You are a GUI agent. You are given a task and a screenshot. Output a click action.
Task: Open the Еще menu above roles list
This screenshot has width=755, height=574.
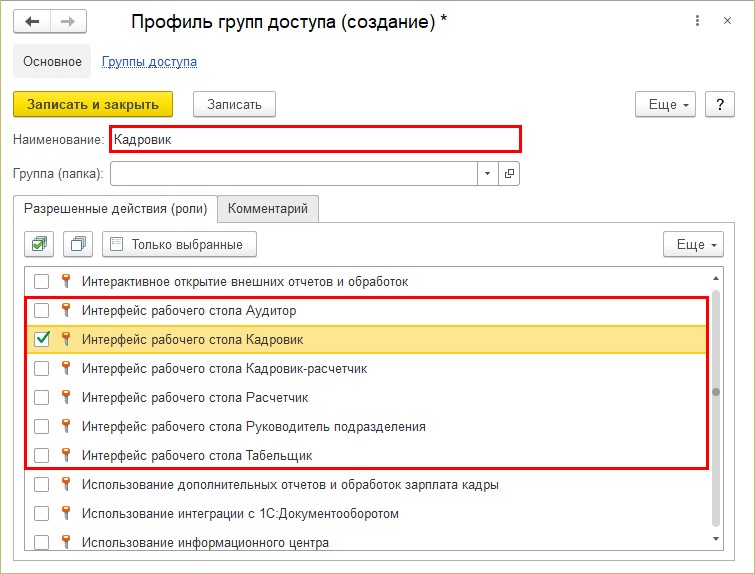[x=693, y=244]
